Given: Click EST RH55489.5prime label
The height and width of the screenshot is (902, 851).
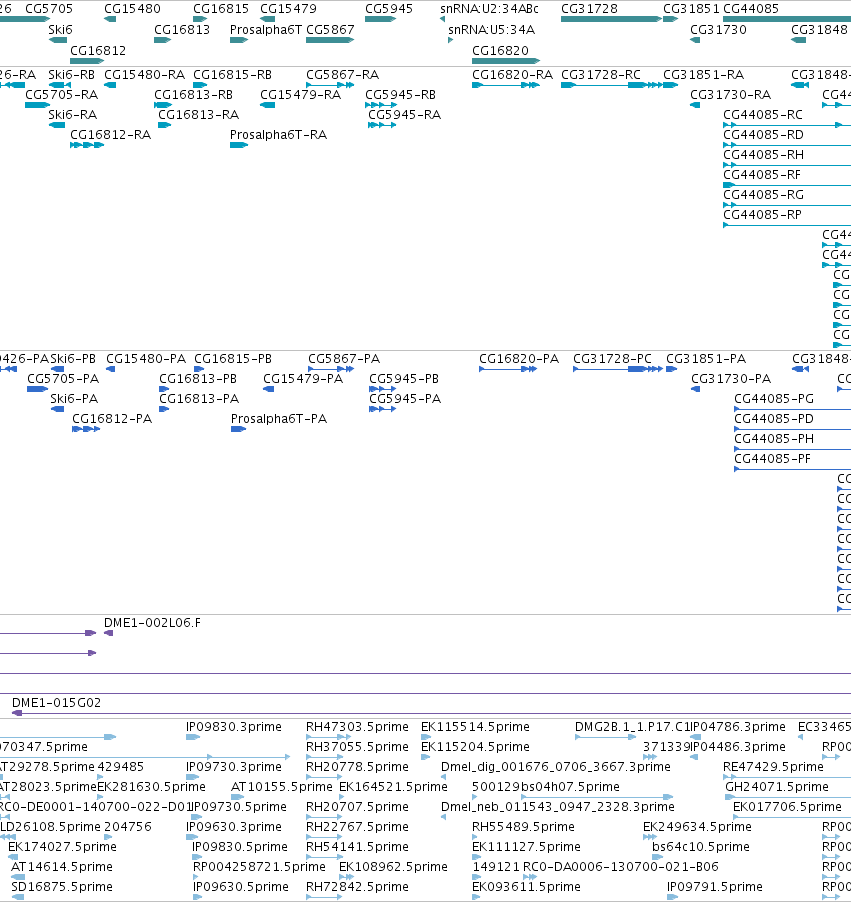Looking at the screenshot, I should tap(523, 827).
